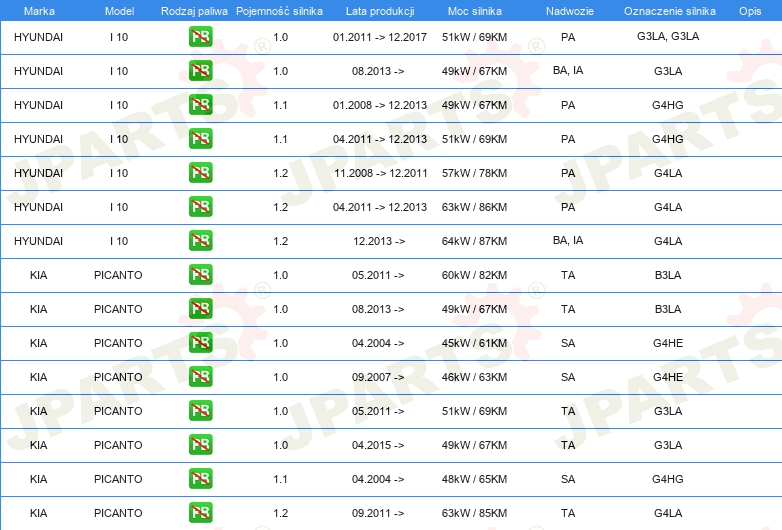Click the fuel icon in the 64kW / 87KM row

click(200, 240)
